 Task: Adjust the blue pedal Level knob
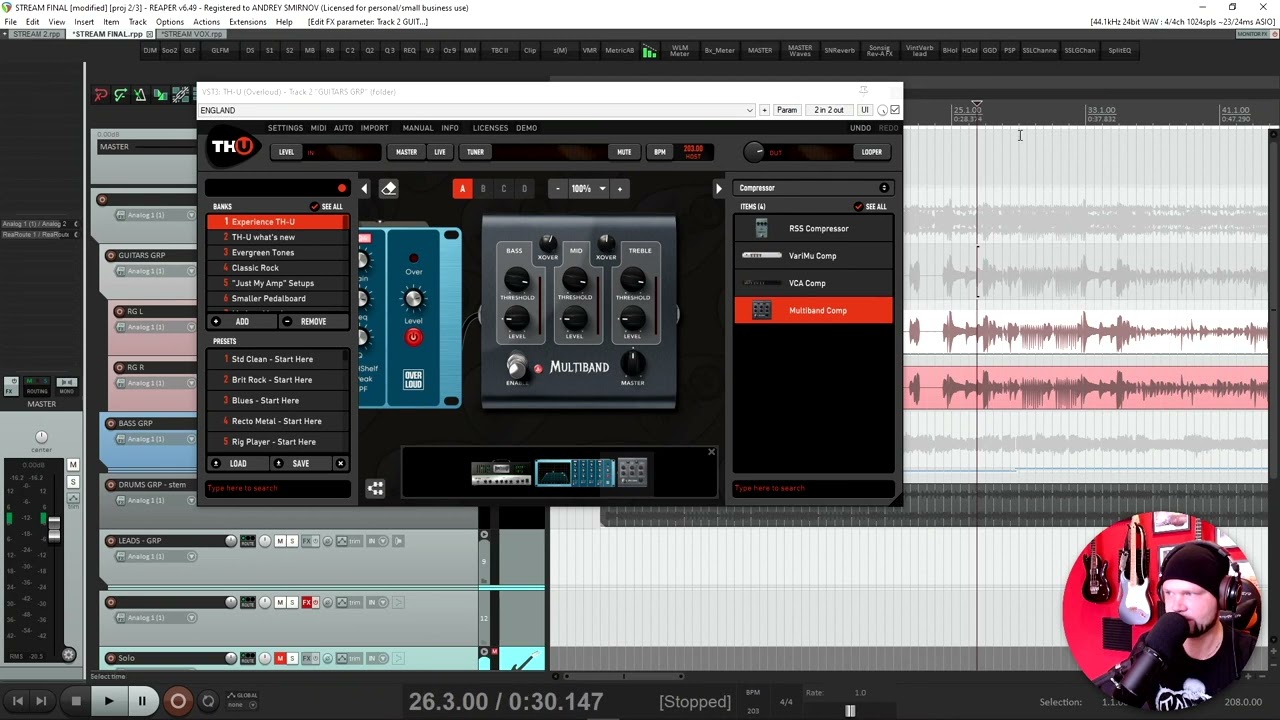point(413,300)
